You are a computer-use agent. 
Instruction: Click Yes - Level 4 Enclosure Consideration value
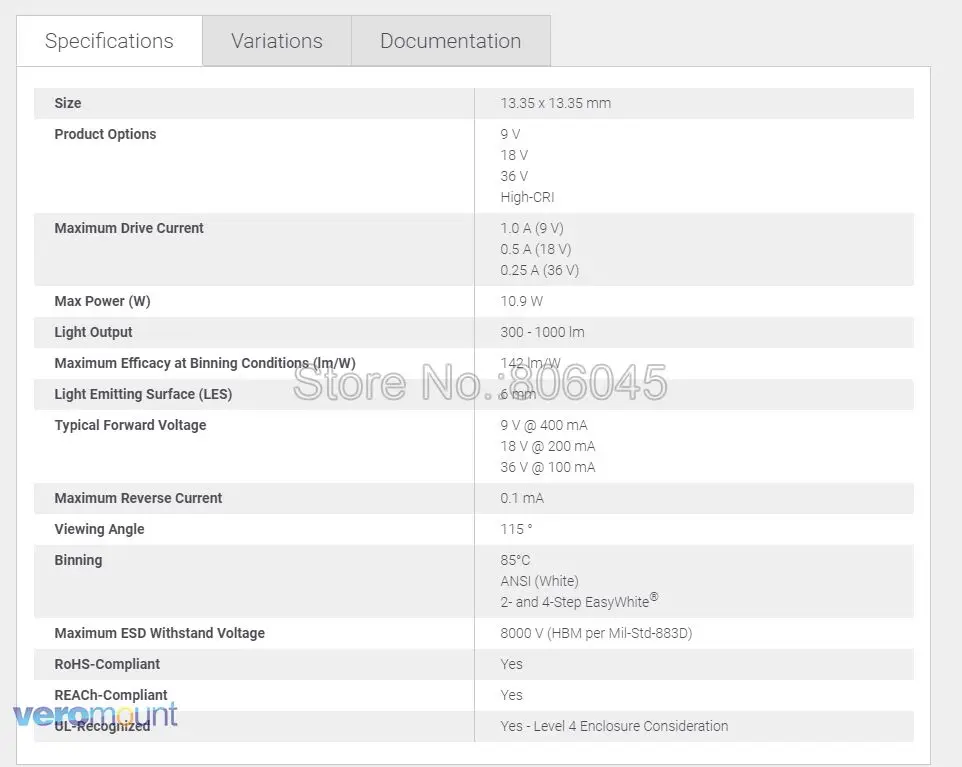(614, 727)
